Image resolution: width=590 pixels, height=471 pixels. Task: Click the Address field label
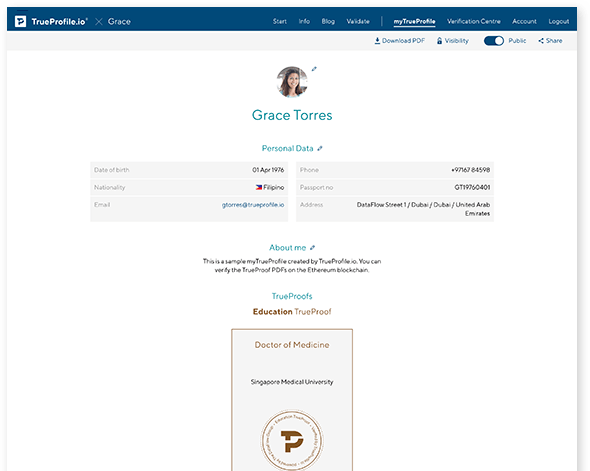coord(312,205)
